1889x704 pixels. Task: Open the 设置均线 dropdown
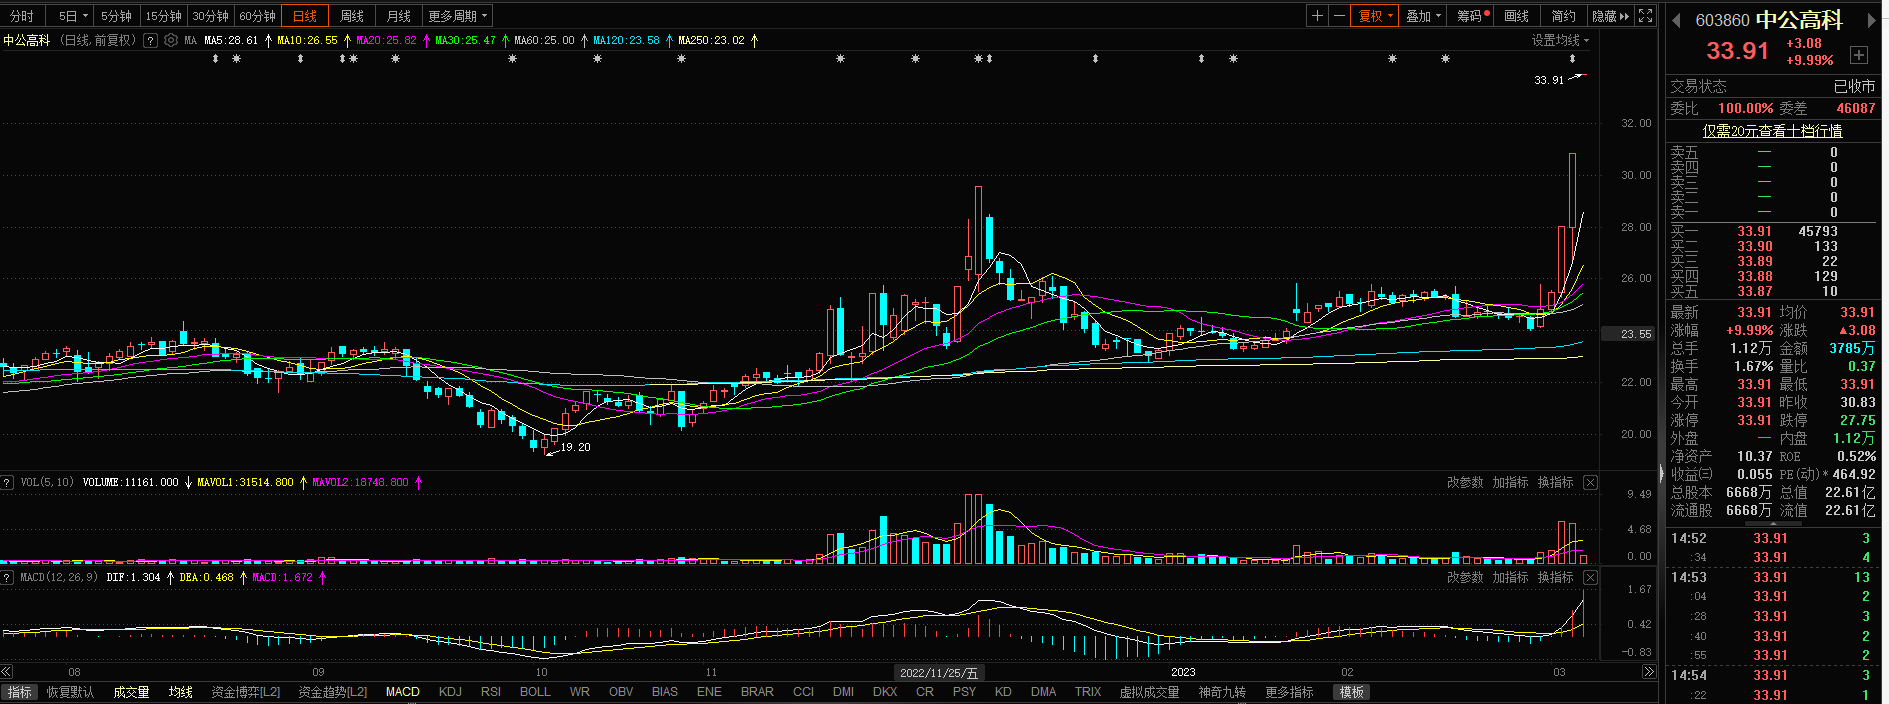[1559, 41]
